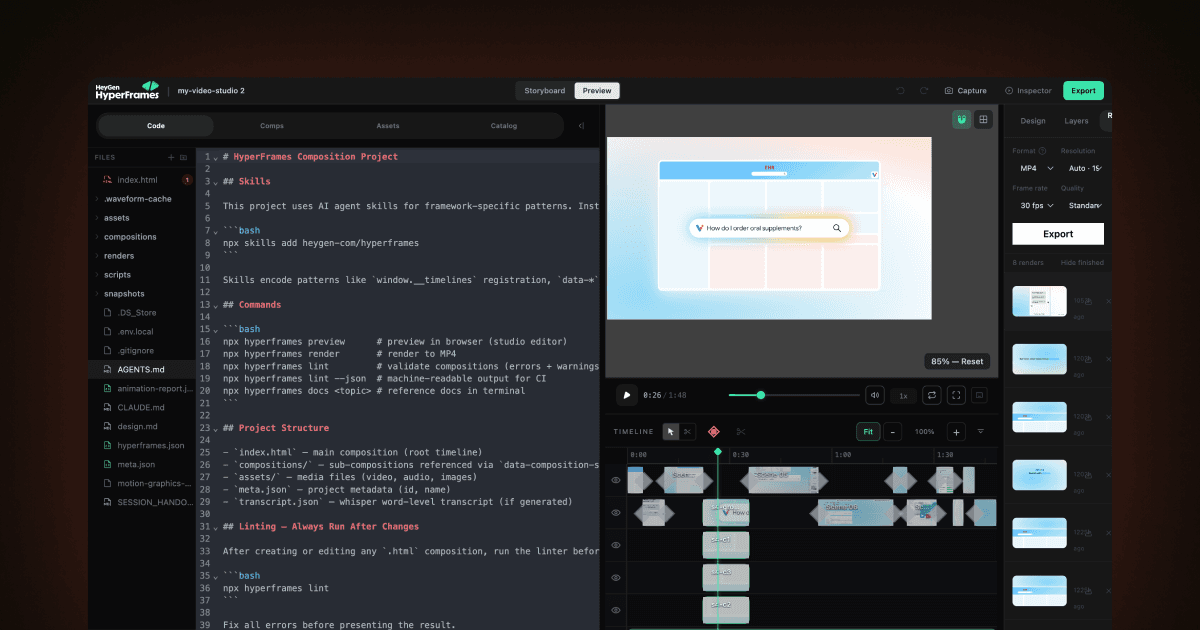The image size is (1200, 630).
Task: Open the Layers tab
Action: pyautogui.click(x=1076, y=121)
